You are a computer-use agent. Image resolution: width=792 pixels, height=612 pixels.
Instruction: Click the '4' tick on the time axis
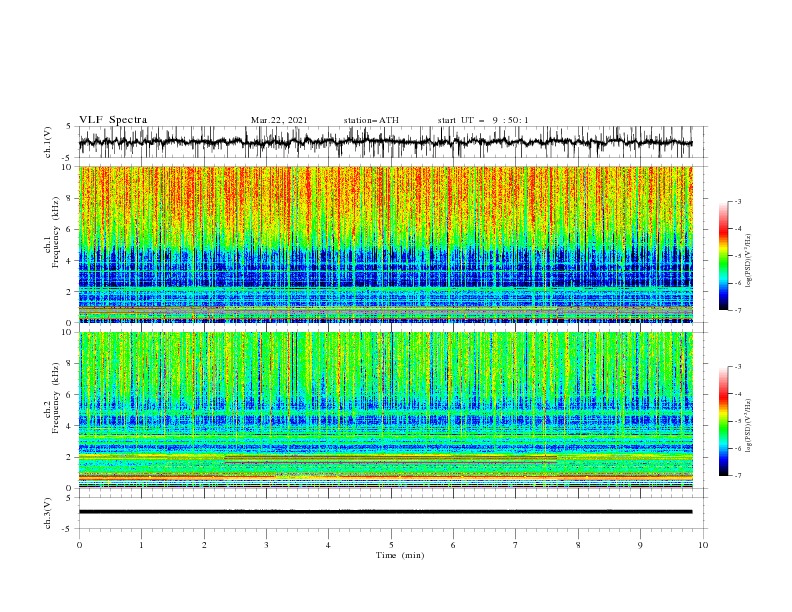point(328,545)
